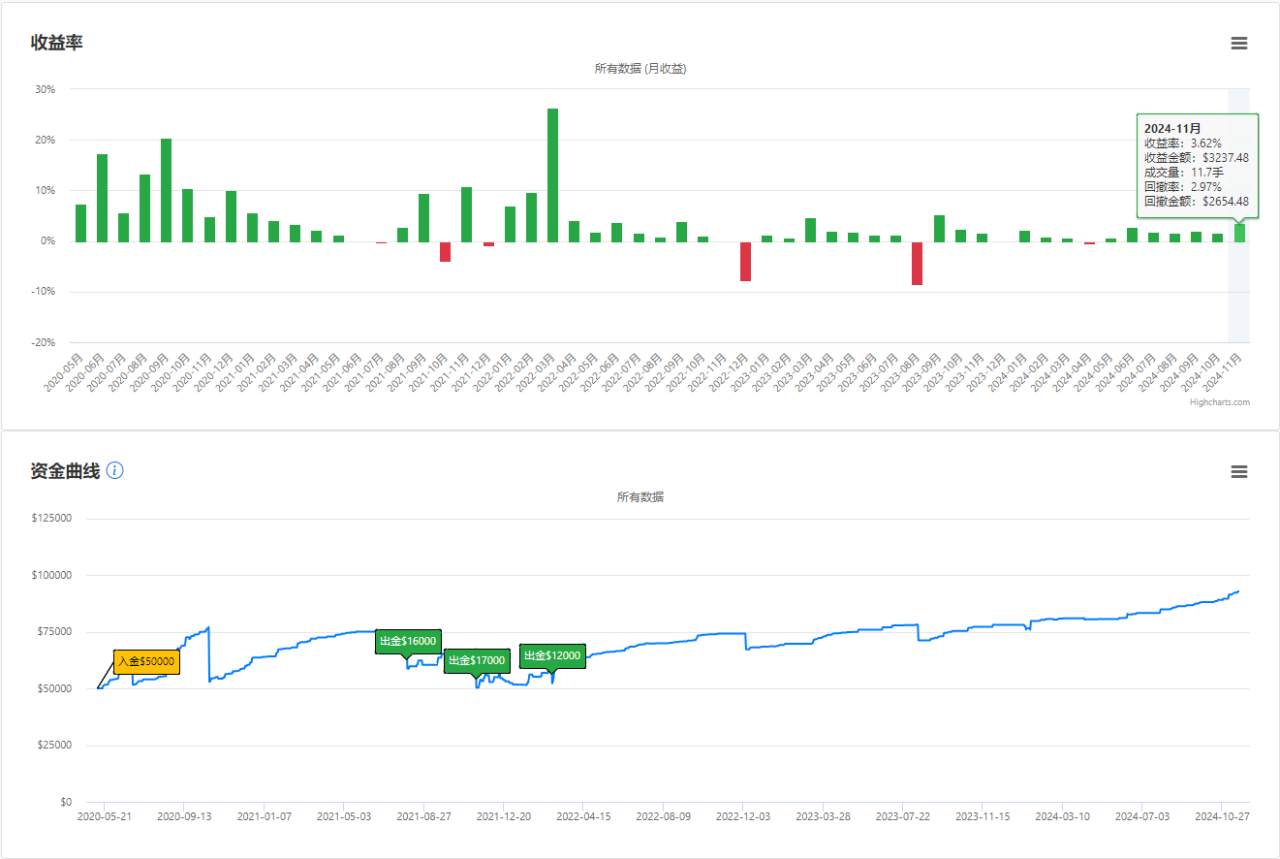The width and height of the screenshot is (1280, 859).
Task: Open the Highcharts.com credit link
Action: 1220,402
